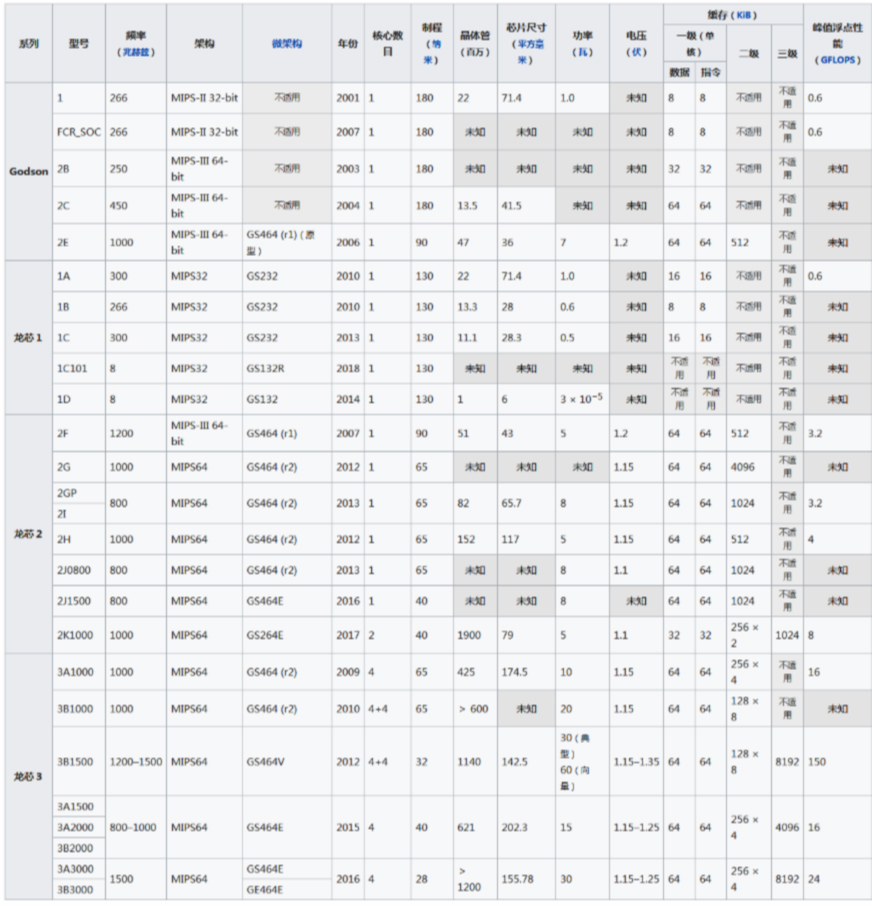Select the 架构 column header
The height and width of the screenshot is (906, 872).
[x=205, y=43]
